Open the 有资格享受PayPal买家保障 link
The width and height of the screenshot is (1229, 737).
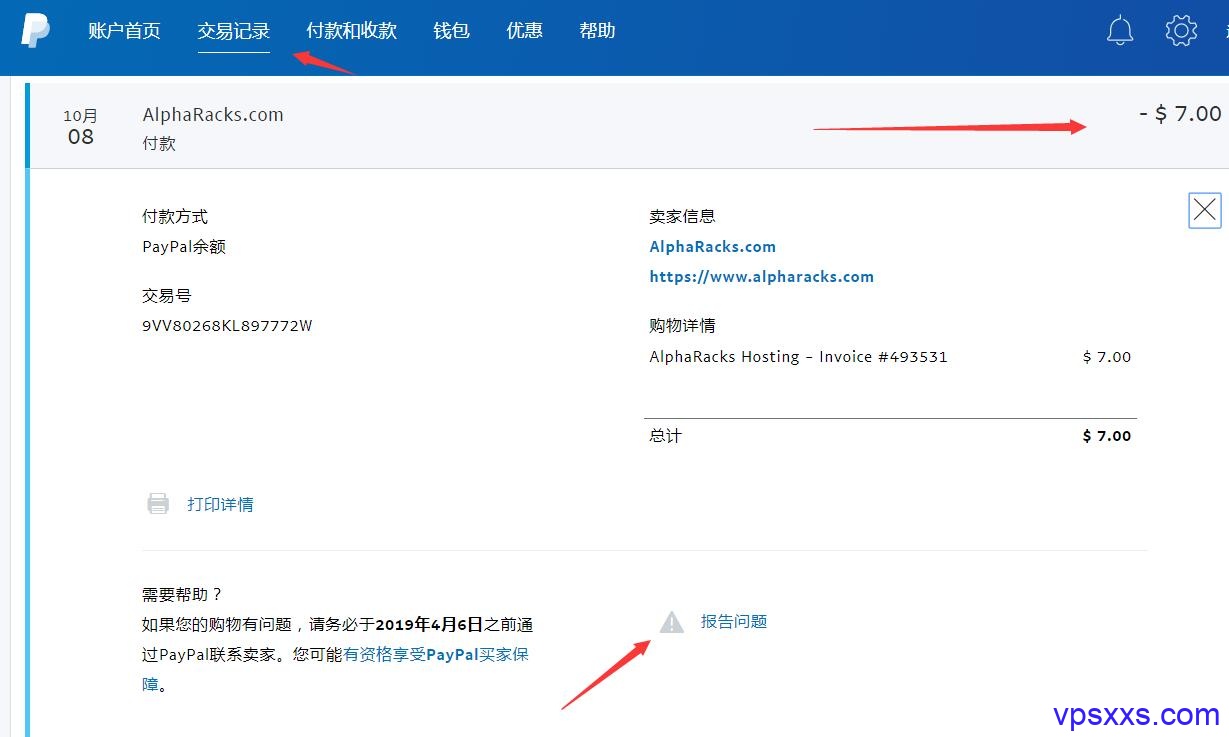coord(436,655)
